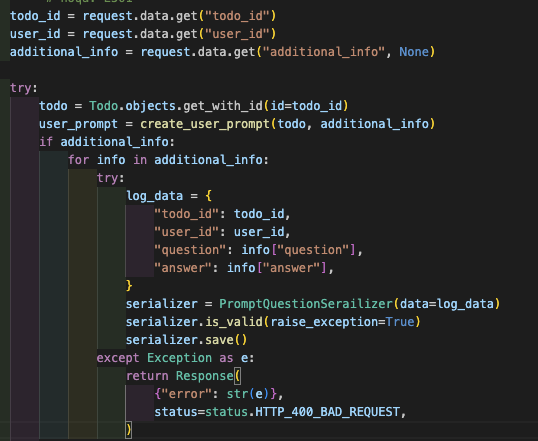Screen dimensions: 538x441
Task: Click user_prompt variable name
Action: click(79, 124)
